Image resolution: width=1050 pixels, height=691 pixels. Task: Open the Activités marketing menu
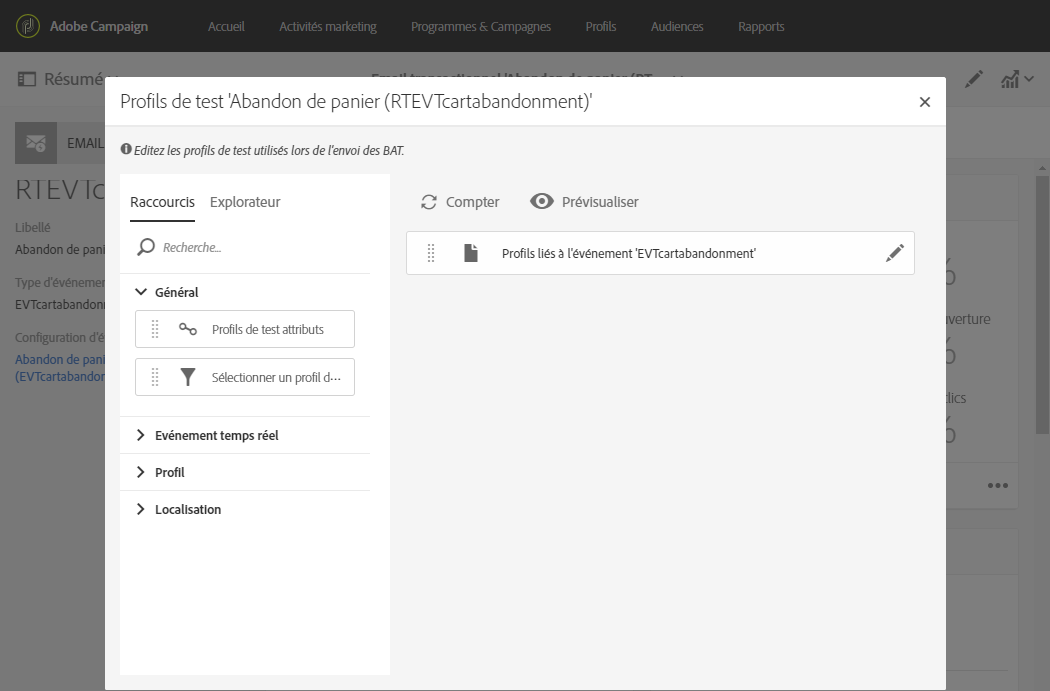[328, 26]
